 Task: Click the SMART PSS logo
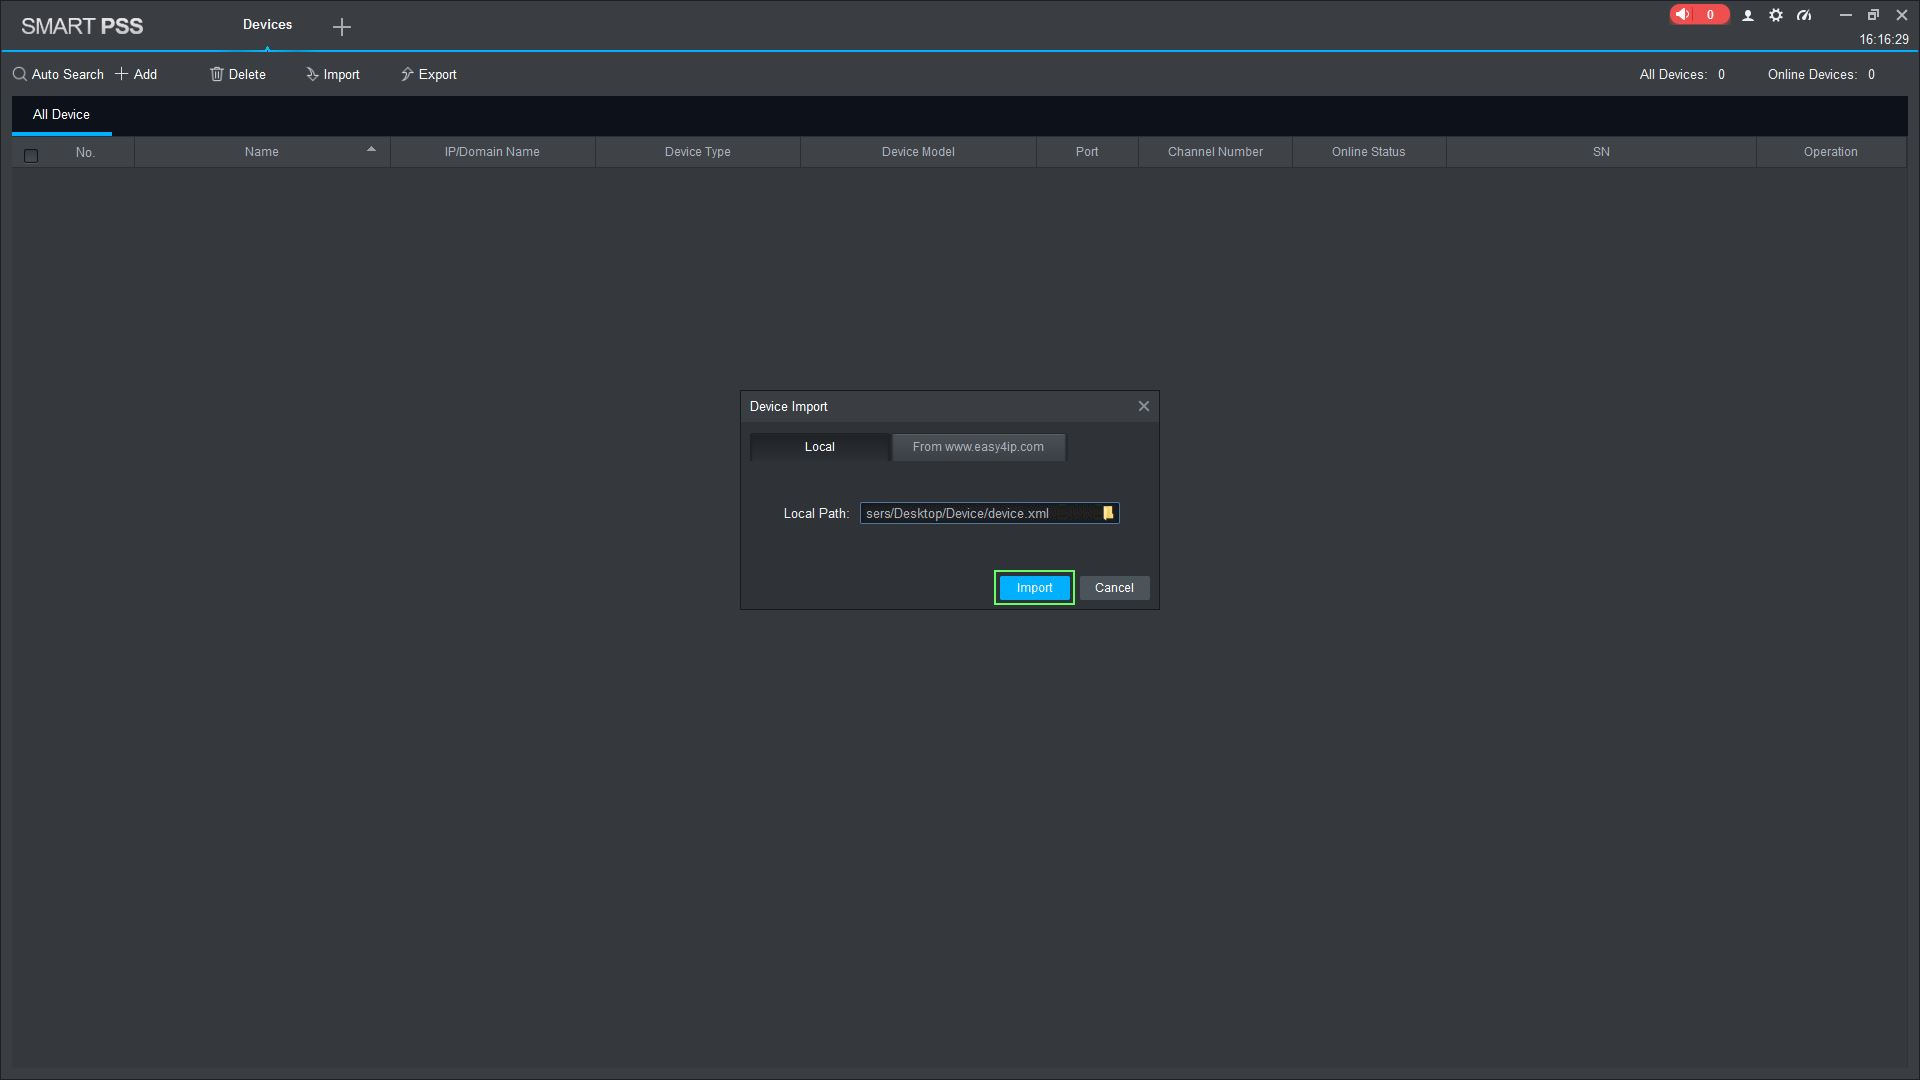82,26
